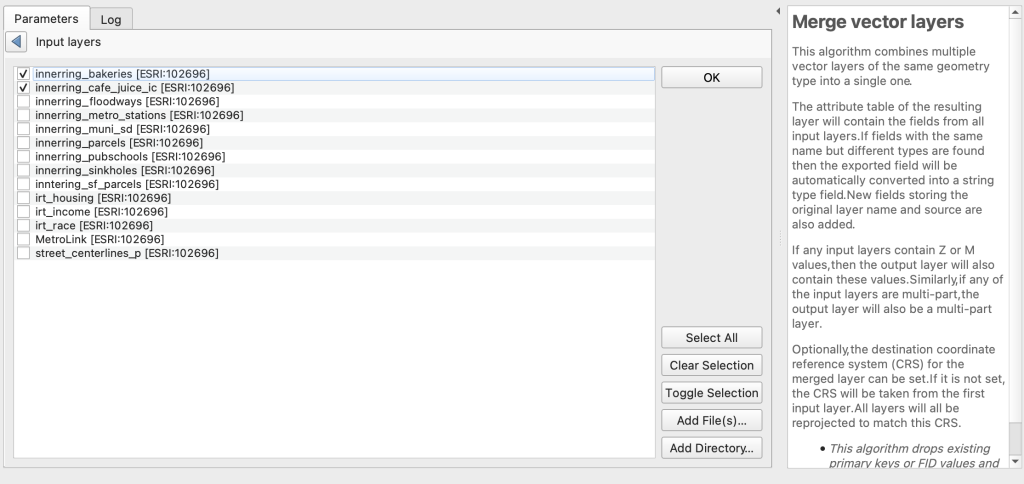Click the Add Directory... button

pos(711,447)
